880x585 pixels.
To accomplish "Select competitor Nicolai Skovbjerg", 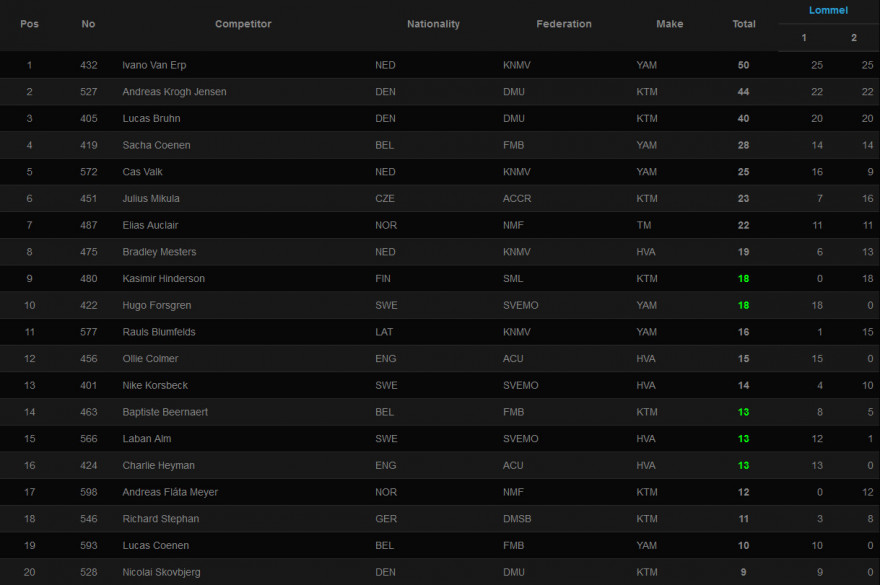I will coord(162,572).
